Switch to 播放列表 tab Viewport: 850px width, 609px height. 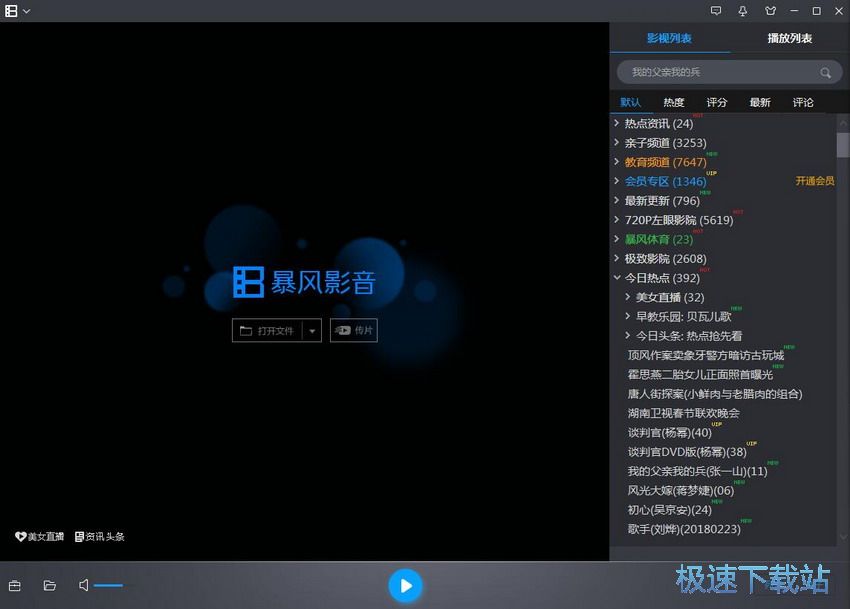[x=790, y=38]
